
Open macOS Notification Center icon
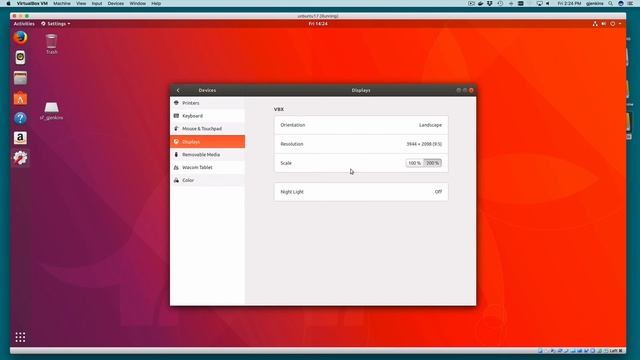631,3
